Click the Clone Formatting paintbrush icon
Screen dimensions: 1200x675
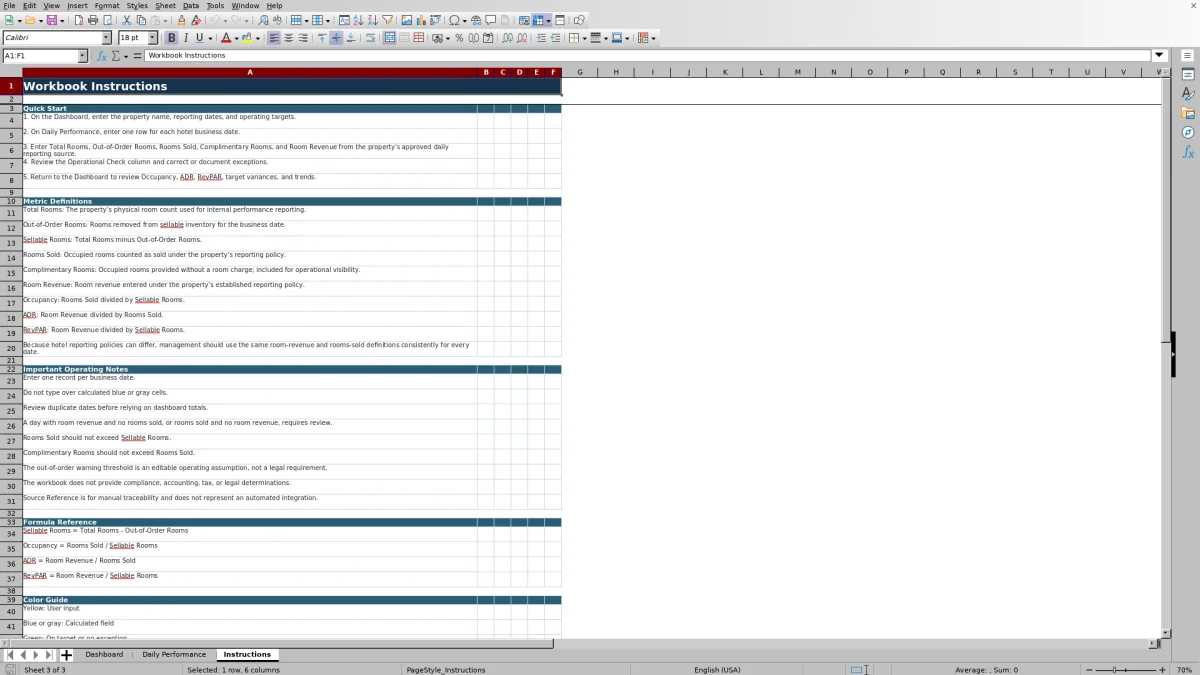(181, 20)
